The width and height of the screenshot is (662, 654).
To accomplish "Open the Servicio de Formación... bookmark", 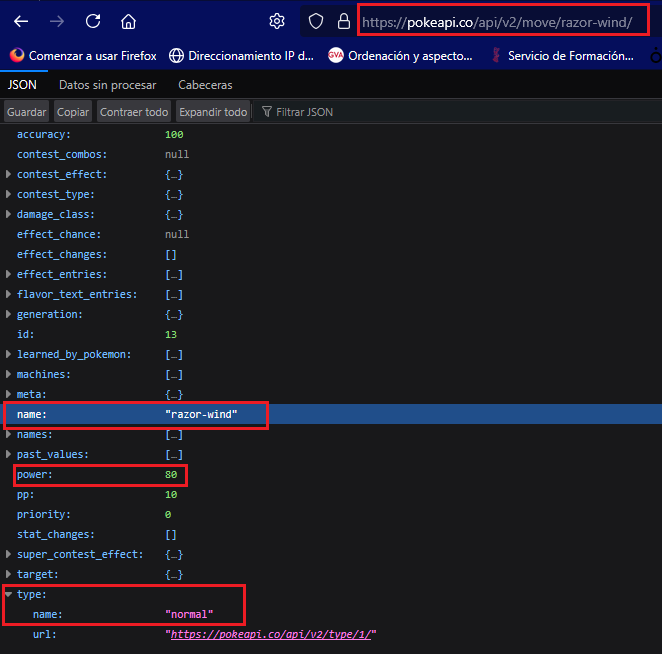I will pyautogui.click(x=563, y=56).
